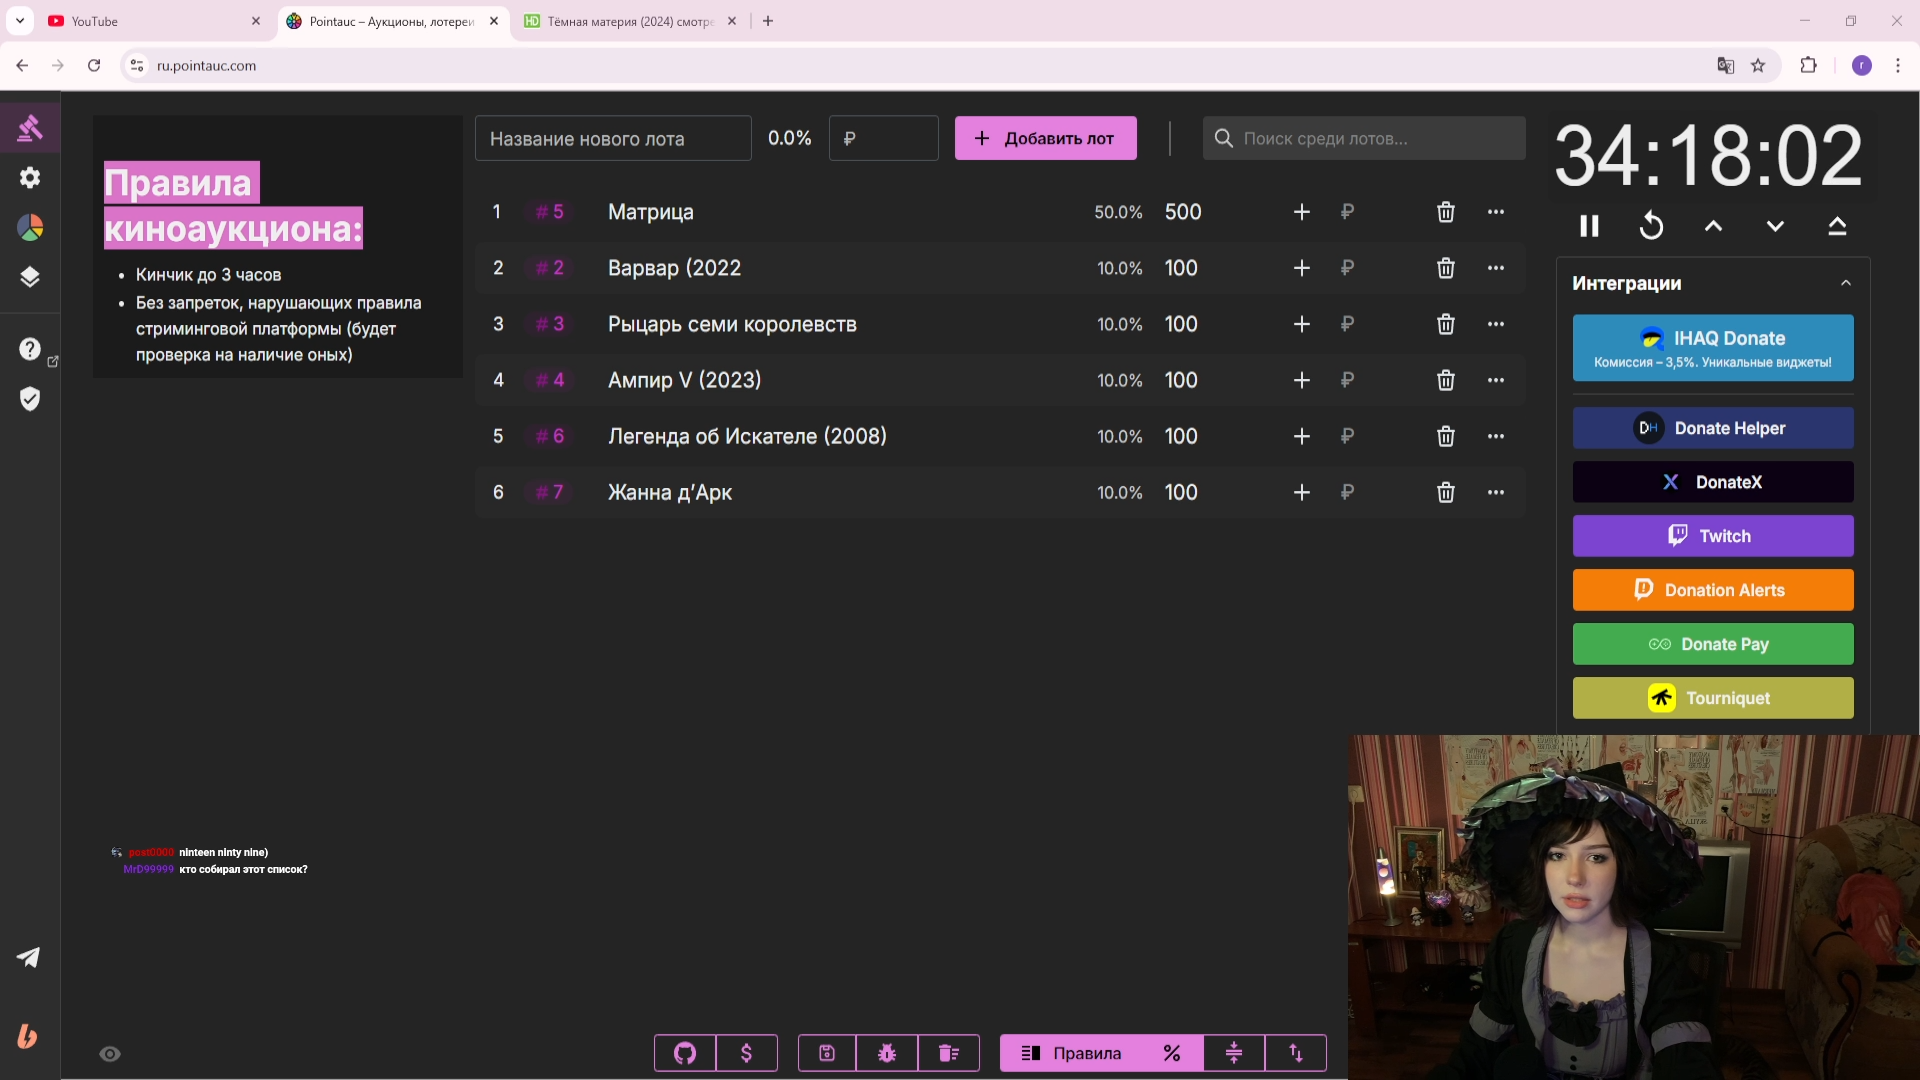Open the pie chart wheel page
The width and height of the screenshot is (1920, 1080).
(x=30, y=228)
